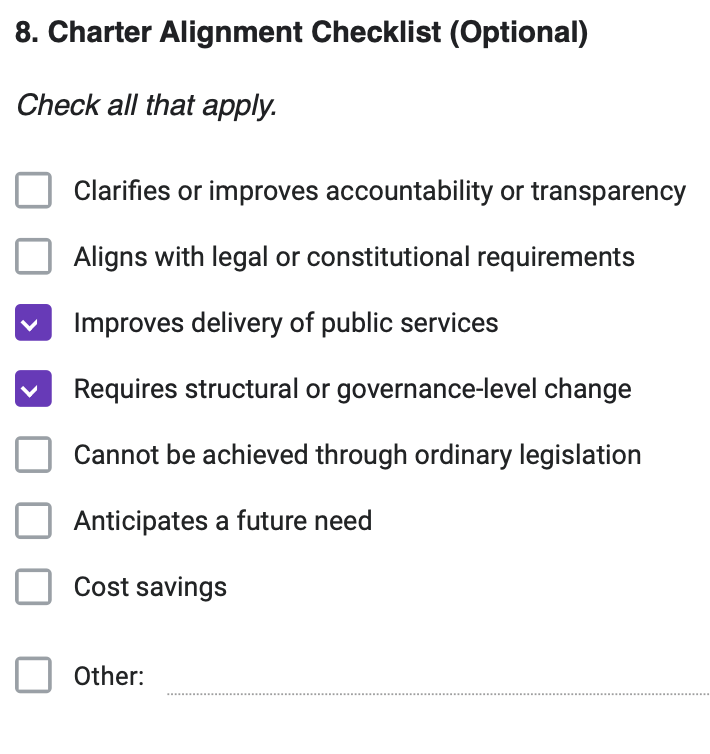Viewport: 710px width, 754px height.
Task: Click the 'Anticipates a future need' label text
Action: point(222,521)
